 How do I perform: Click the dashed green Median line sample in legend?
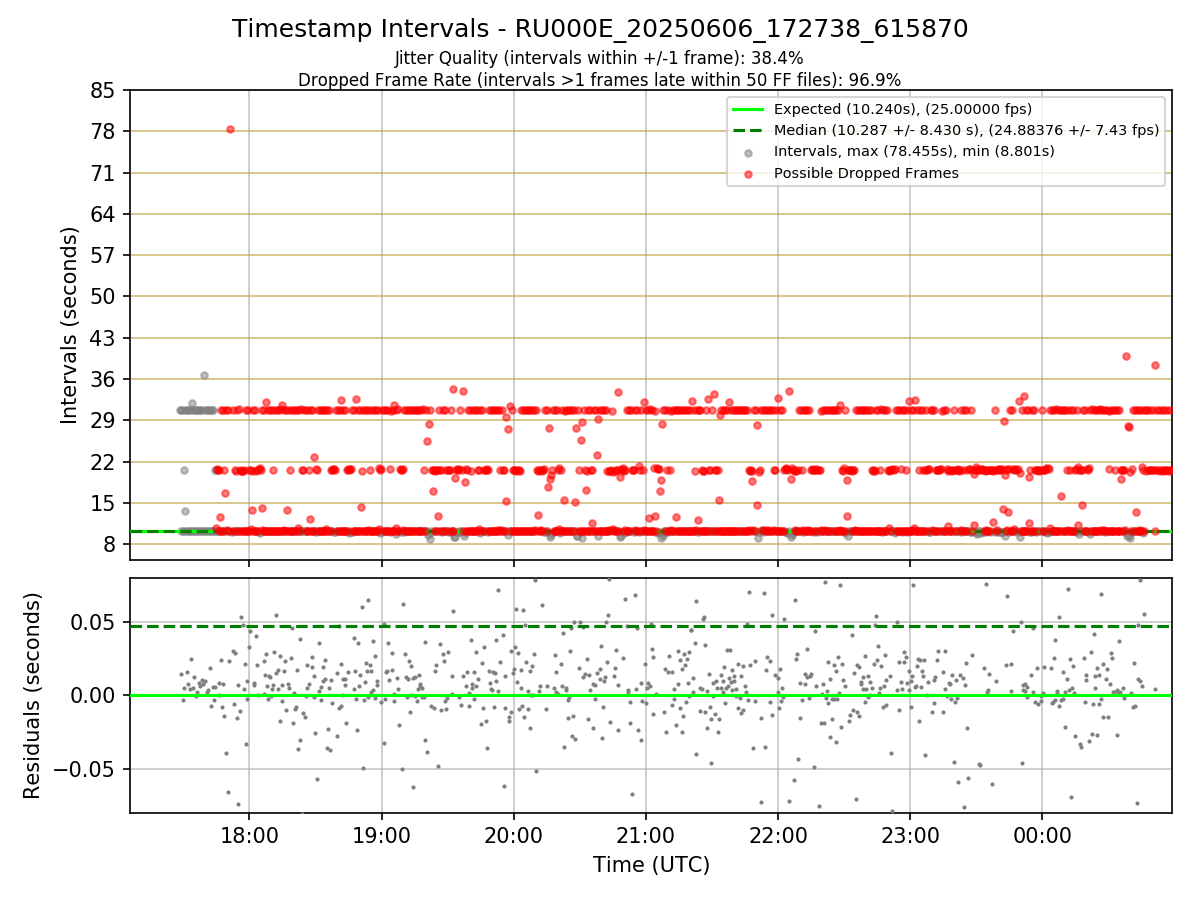[748, 130]
